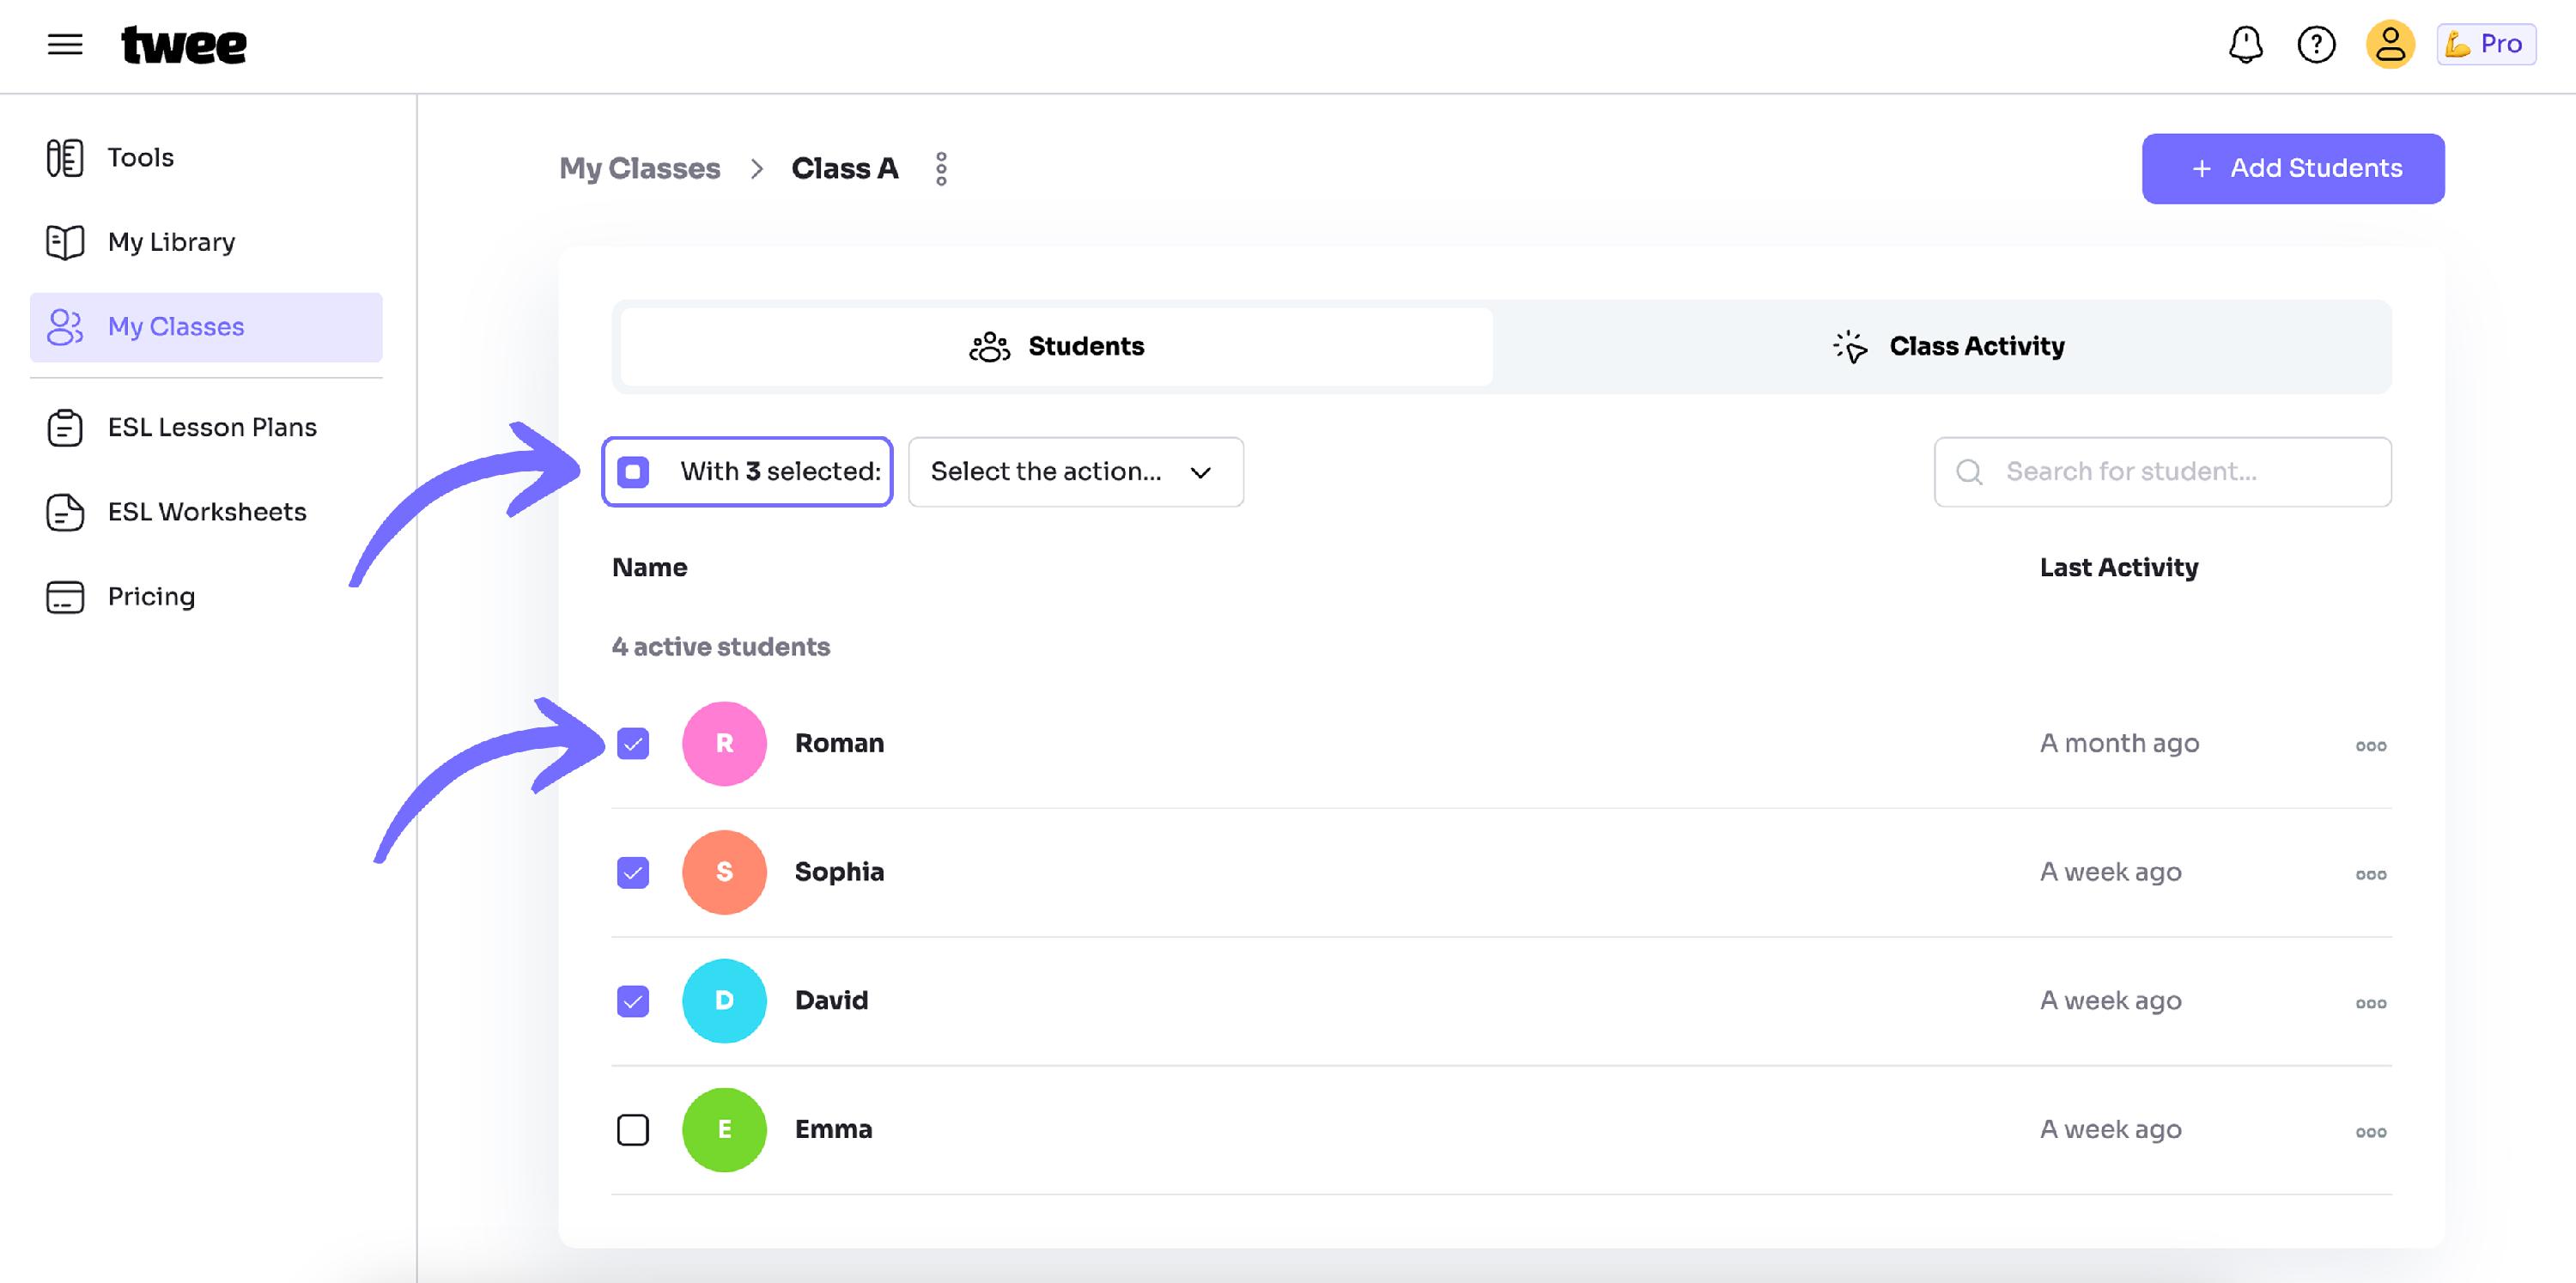This screenshot has height=1283, width=2576.
Task: Click Emma's green avatar
Action: (724, 1130)
